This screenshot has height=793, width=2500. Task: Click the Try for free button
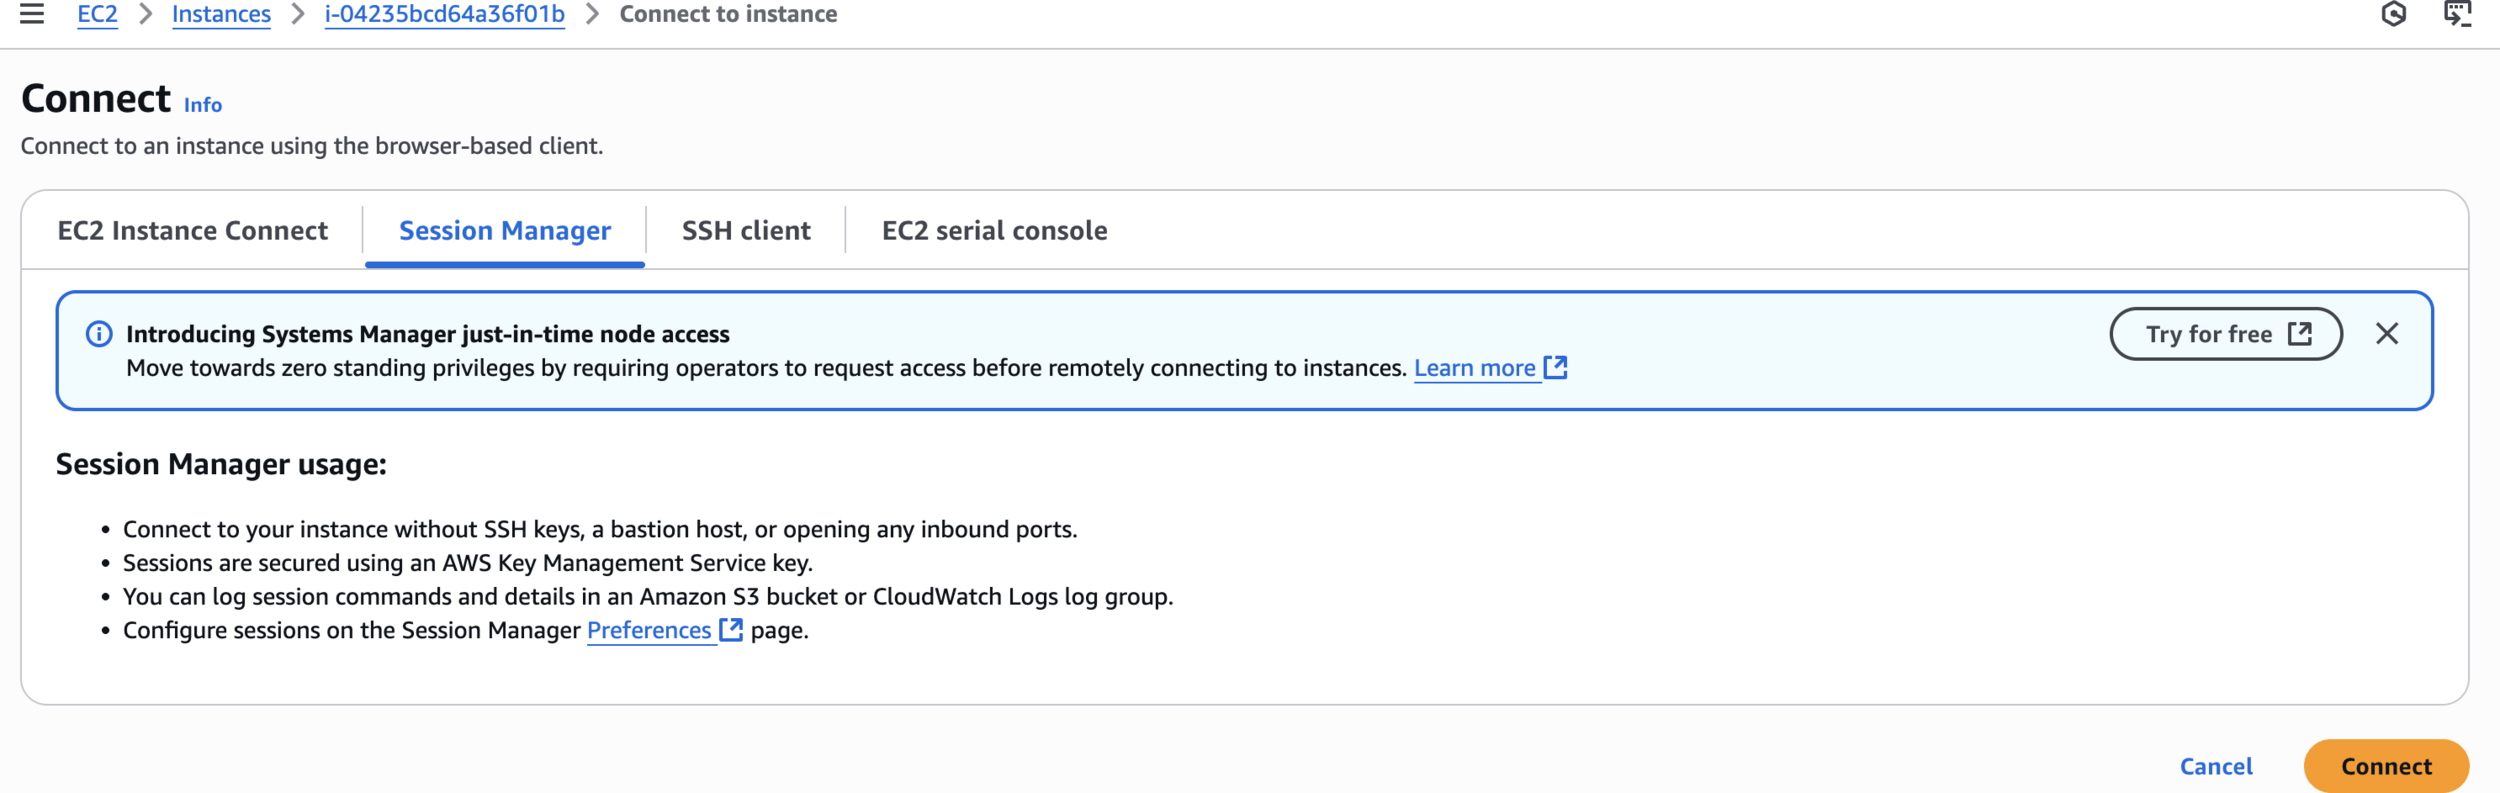[2226, 334]
